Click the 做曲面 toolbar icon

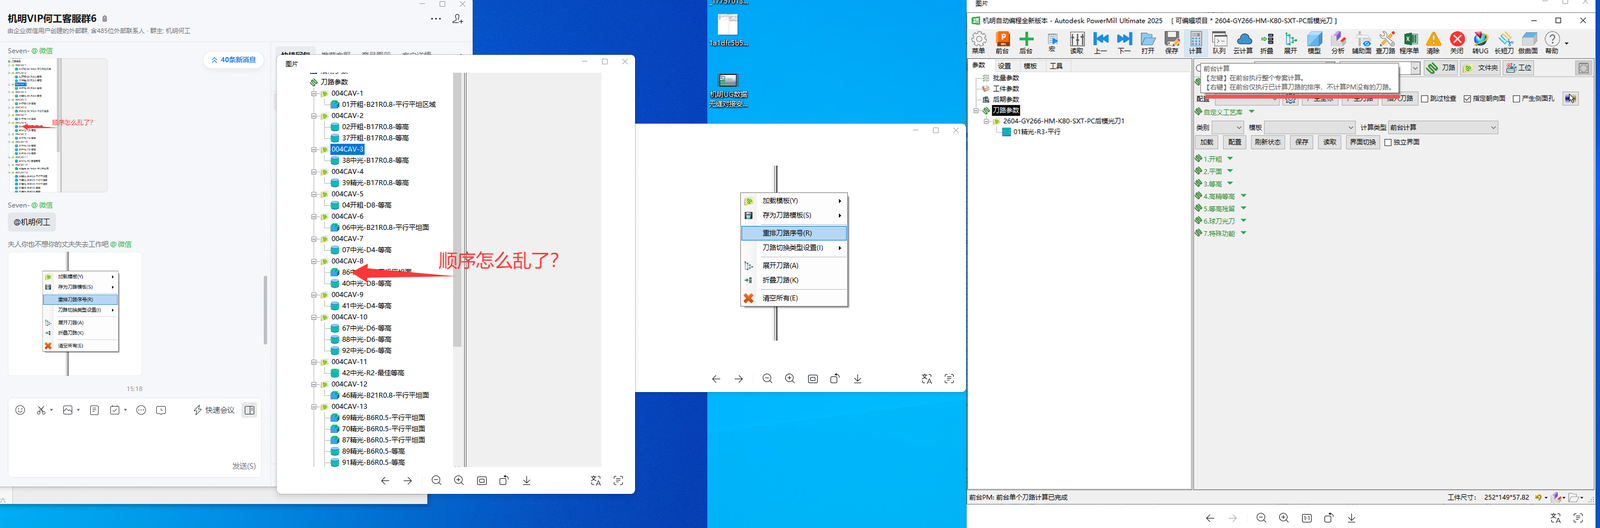coord(1528,42)
